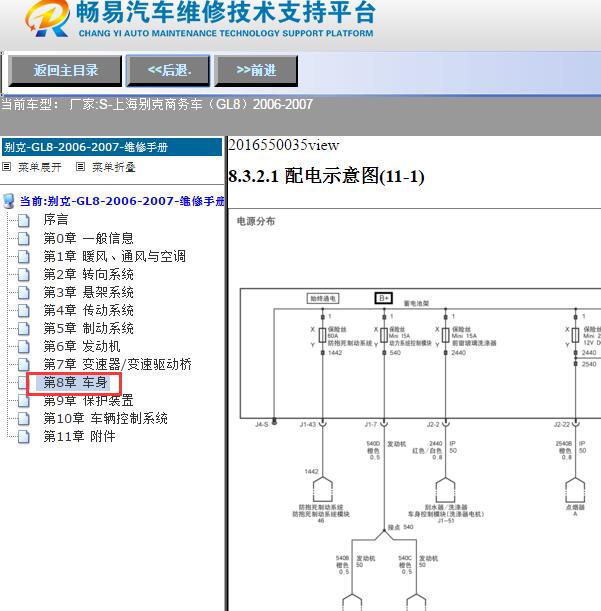601x611 pixels.
Task: Click the 菜单折叠 list icon
Action: [x=80, y=167]
